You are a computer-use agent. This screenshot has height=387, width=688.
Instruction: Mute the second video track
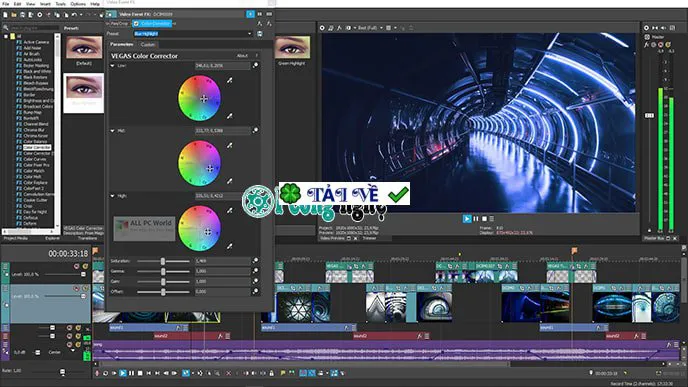tap(76, 288)
